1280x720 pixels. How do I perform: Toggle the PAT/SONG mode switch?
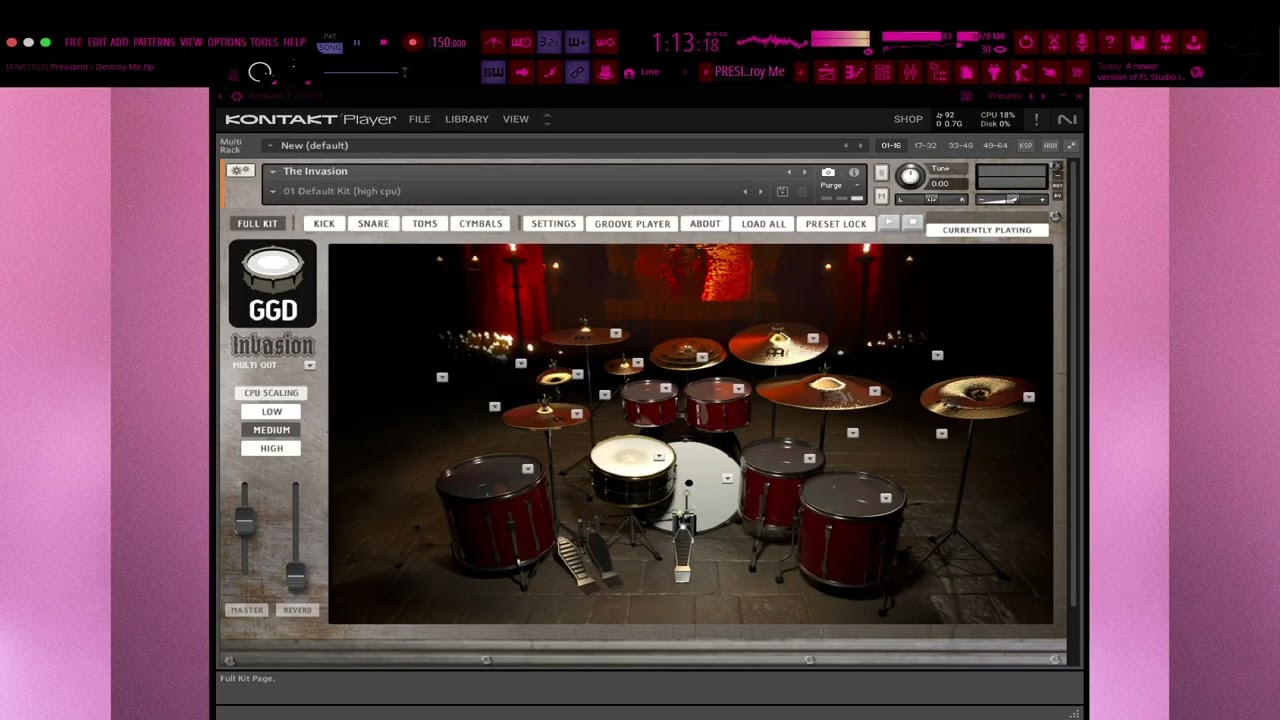[329, 43]
